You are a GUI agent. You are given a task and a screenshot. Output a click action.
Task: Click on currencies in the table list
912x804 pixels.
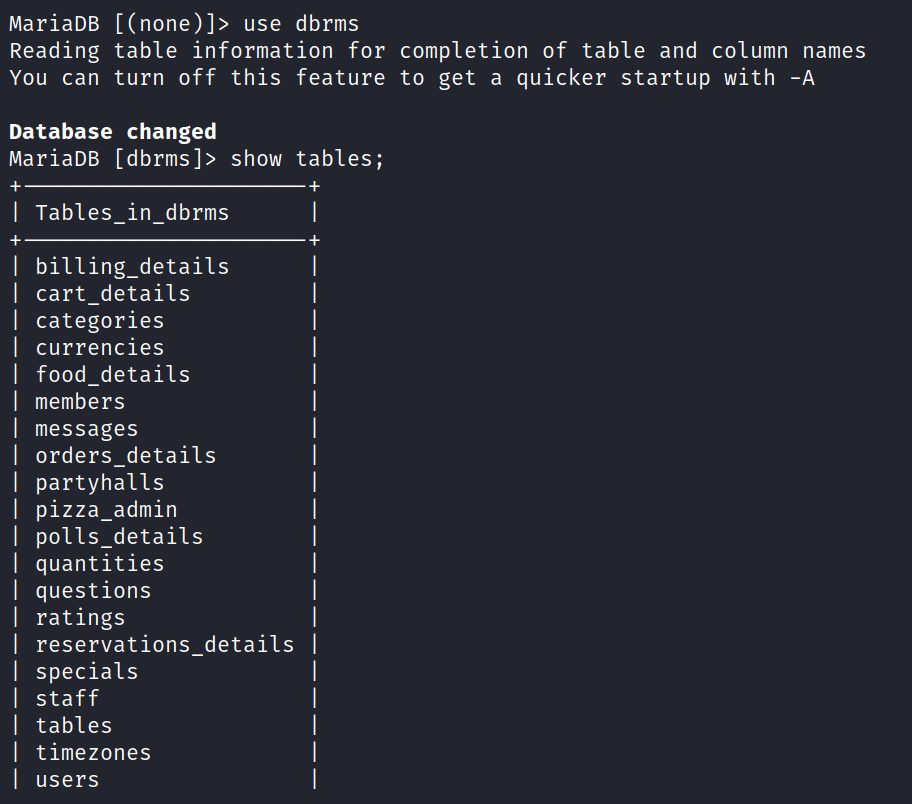(99, 348)
